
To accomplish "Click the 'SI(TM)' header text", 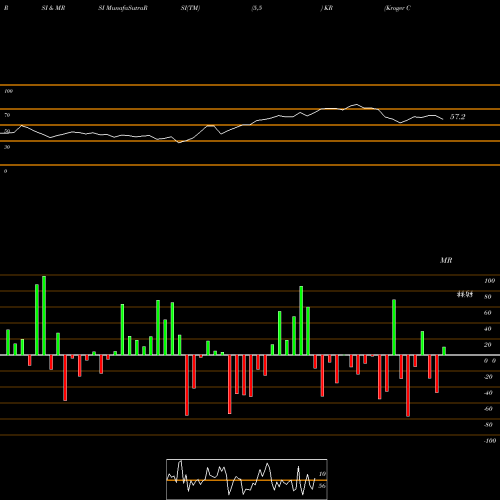I will [x=190, y=8].
